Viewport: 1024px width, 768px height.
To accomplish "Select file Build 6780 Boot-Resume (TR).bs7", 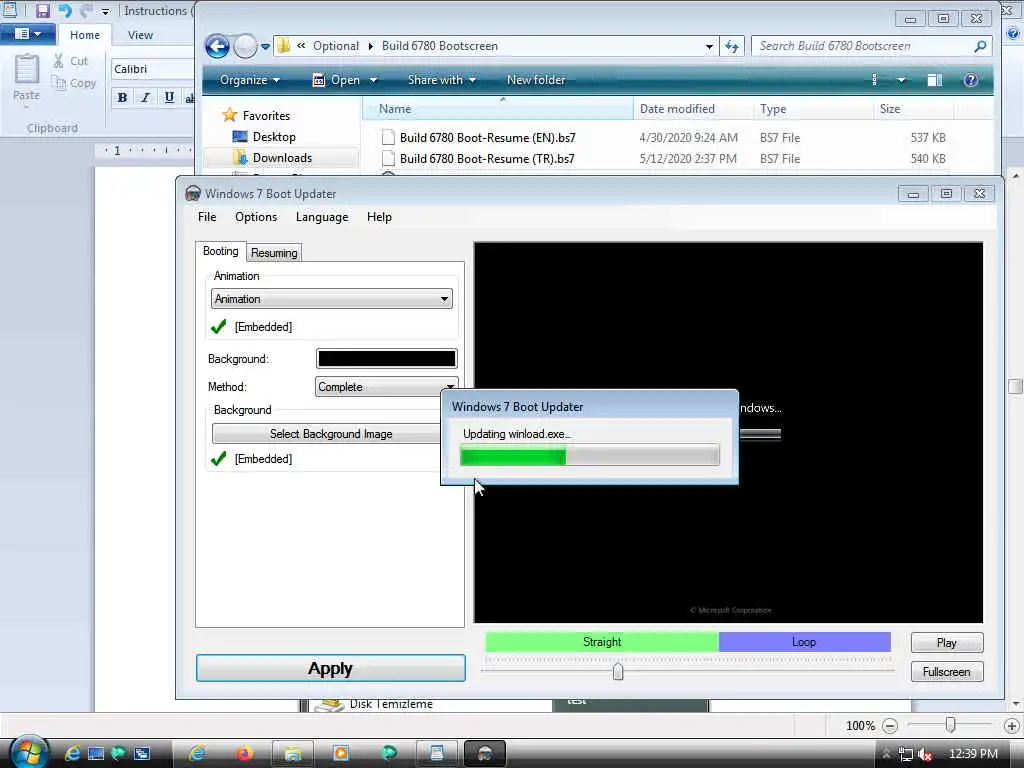I will [487, 159].
